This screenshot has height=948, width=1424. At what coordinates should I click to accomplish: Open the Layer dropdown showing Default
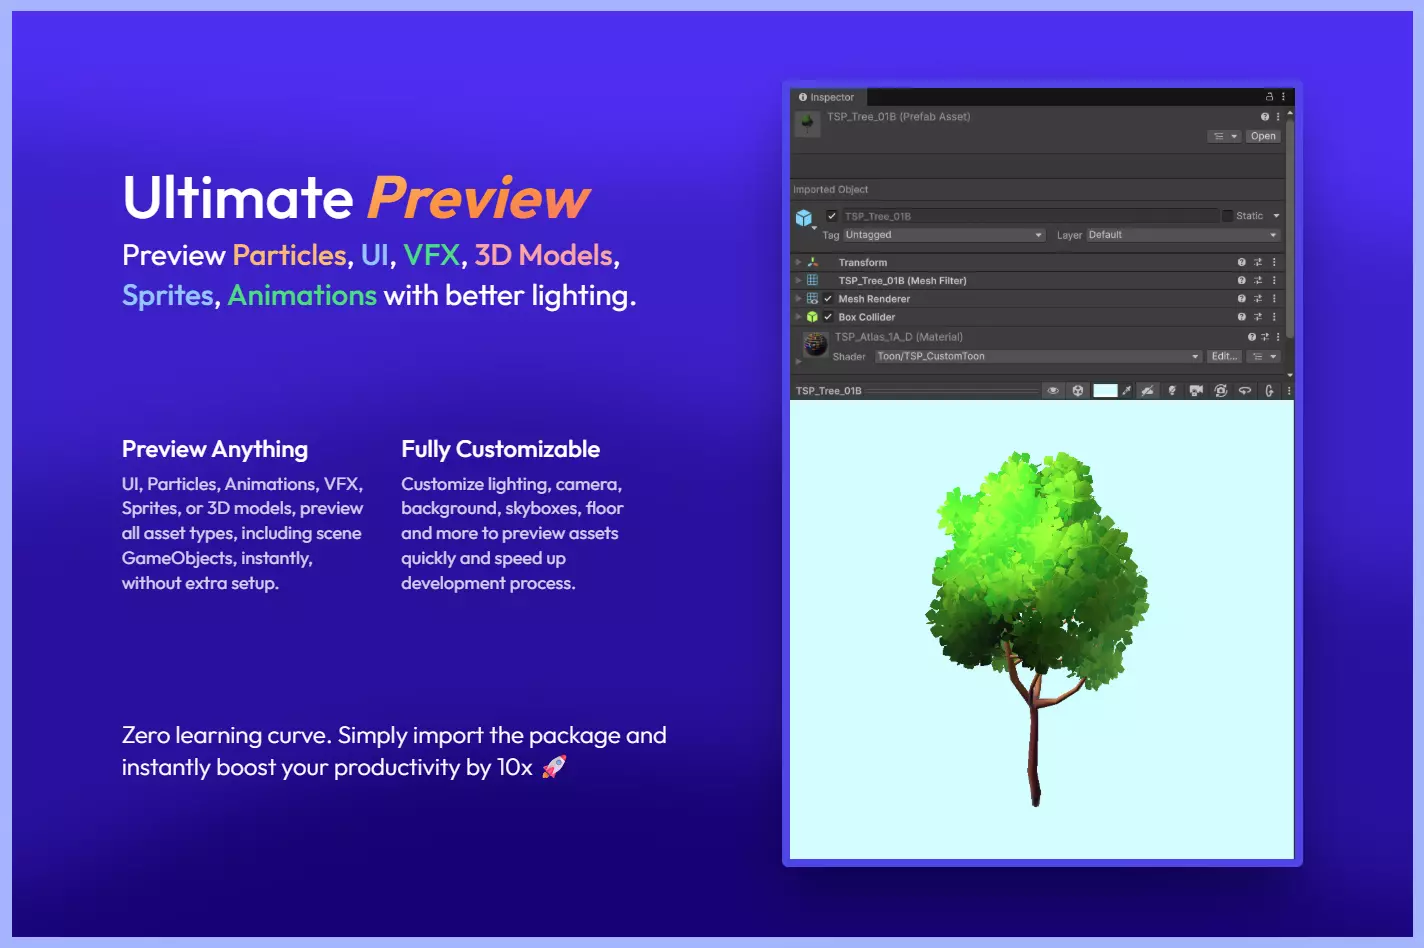(1182, 235)
